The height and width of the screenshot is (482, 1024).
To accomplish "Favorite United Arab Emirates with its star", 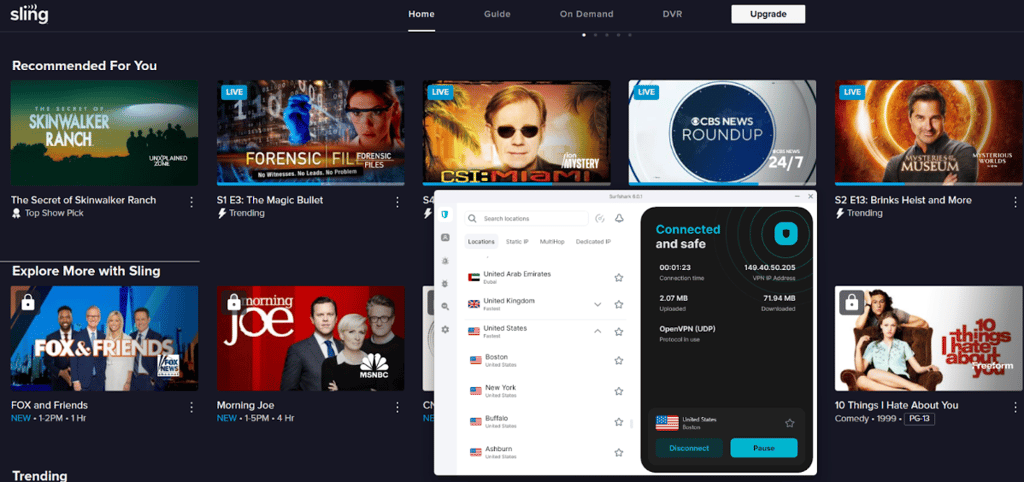I will pyautogui.click(x=618, y=278).
